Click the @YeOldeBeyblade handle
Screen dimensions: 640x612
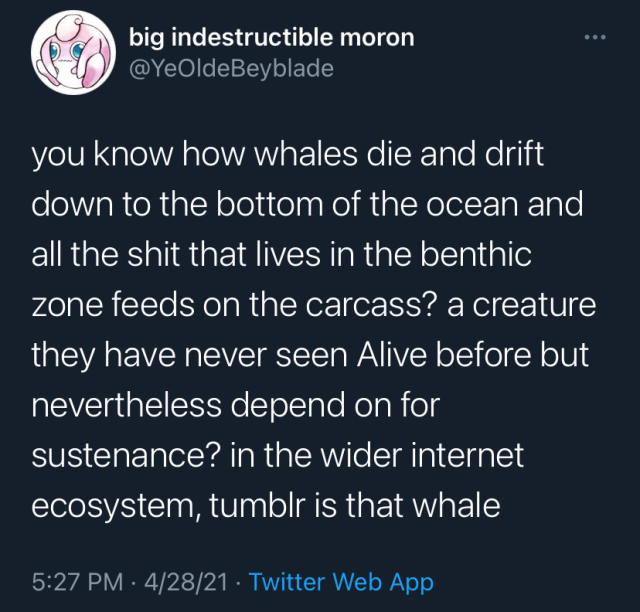(x=232, y=68)
